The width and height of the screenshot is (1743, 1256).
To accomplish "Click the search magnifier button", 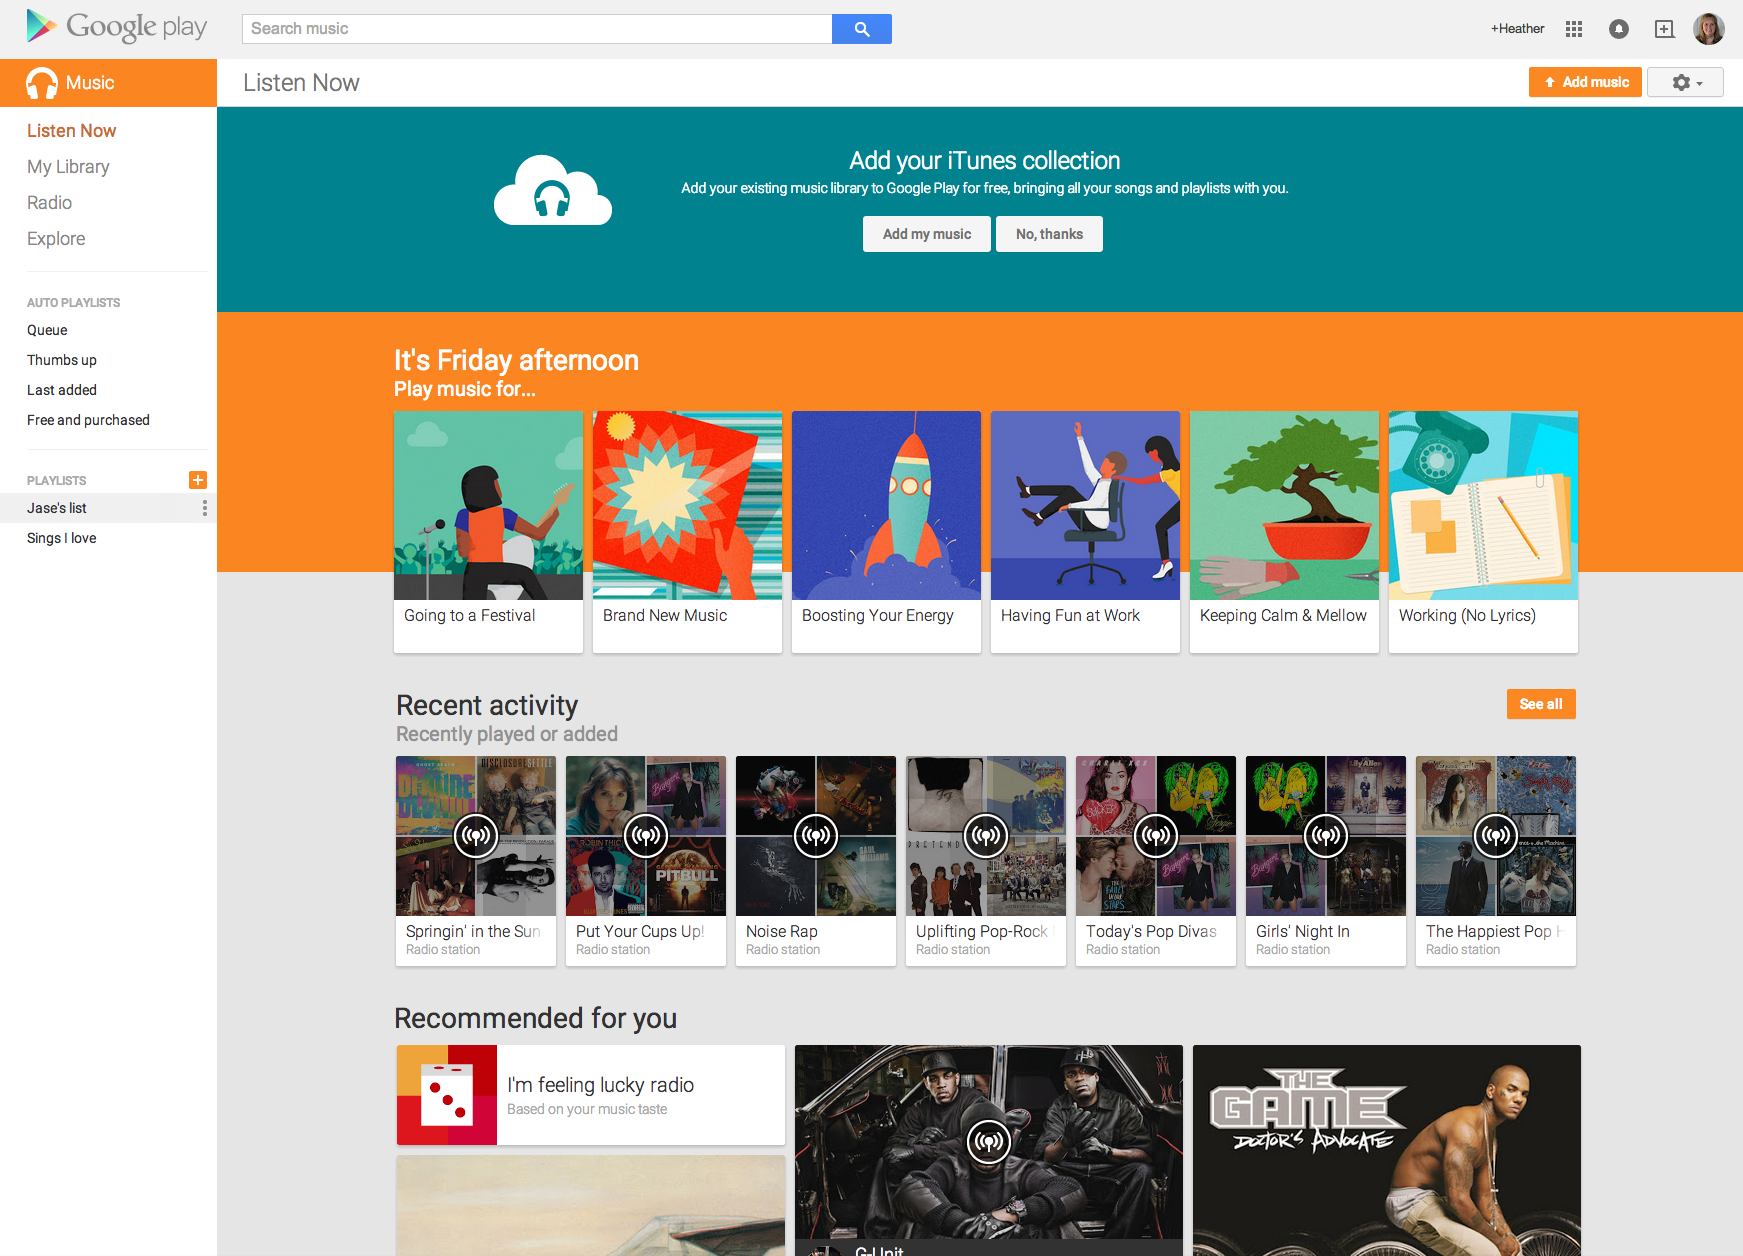I will (x=861, y=29).
